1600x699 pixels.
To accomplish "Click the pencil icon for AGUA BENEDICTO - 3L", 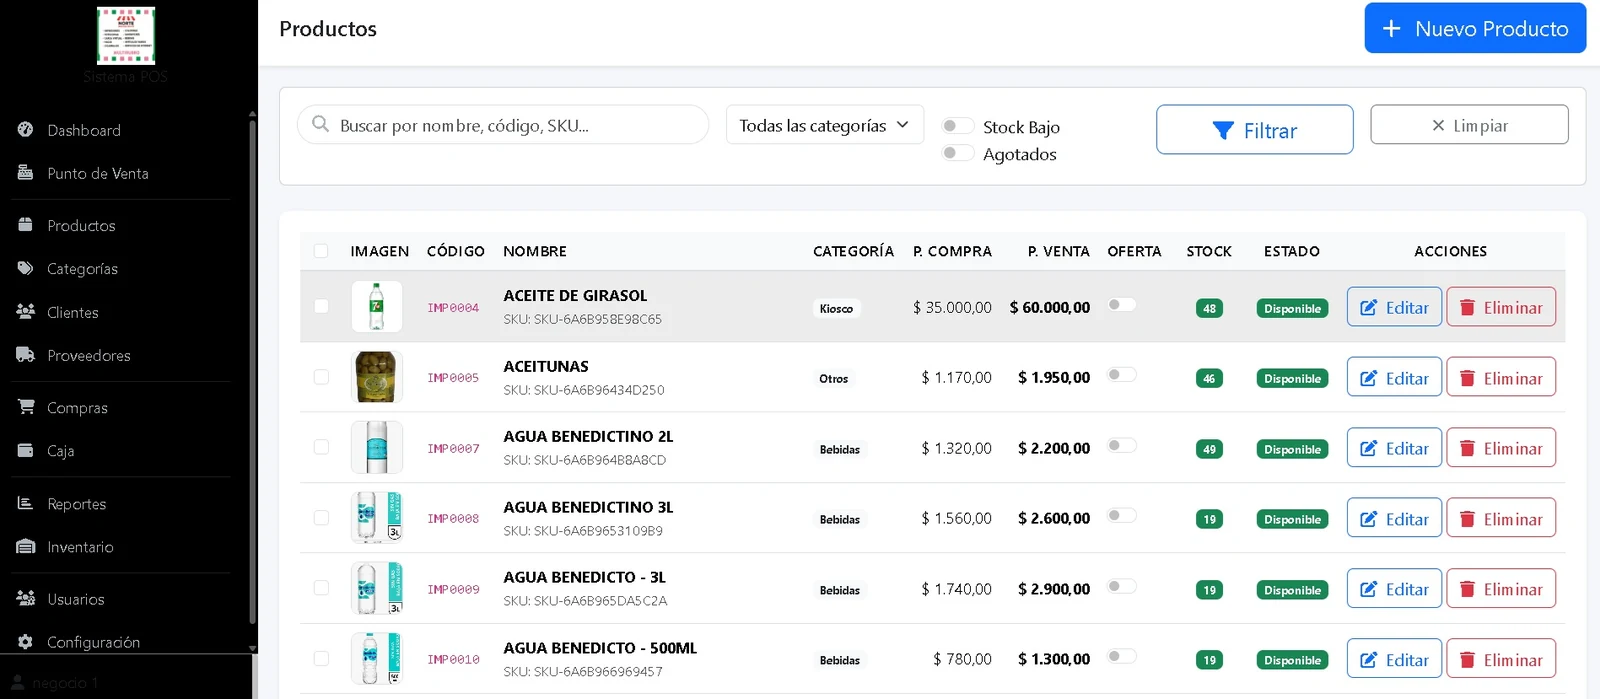I will pyautogui.click(x=1368, y=589).
